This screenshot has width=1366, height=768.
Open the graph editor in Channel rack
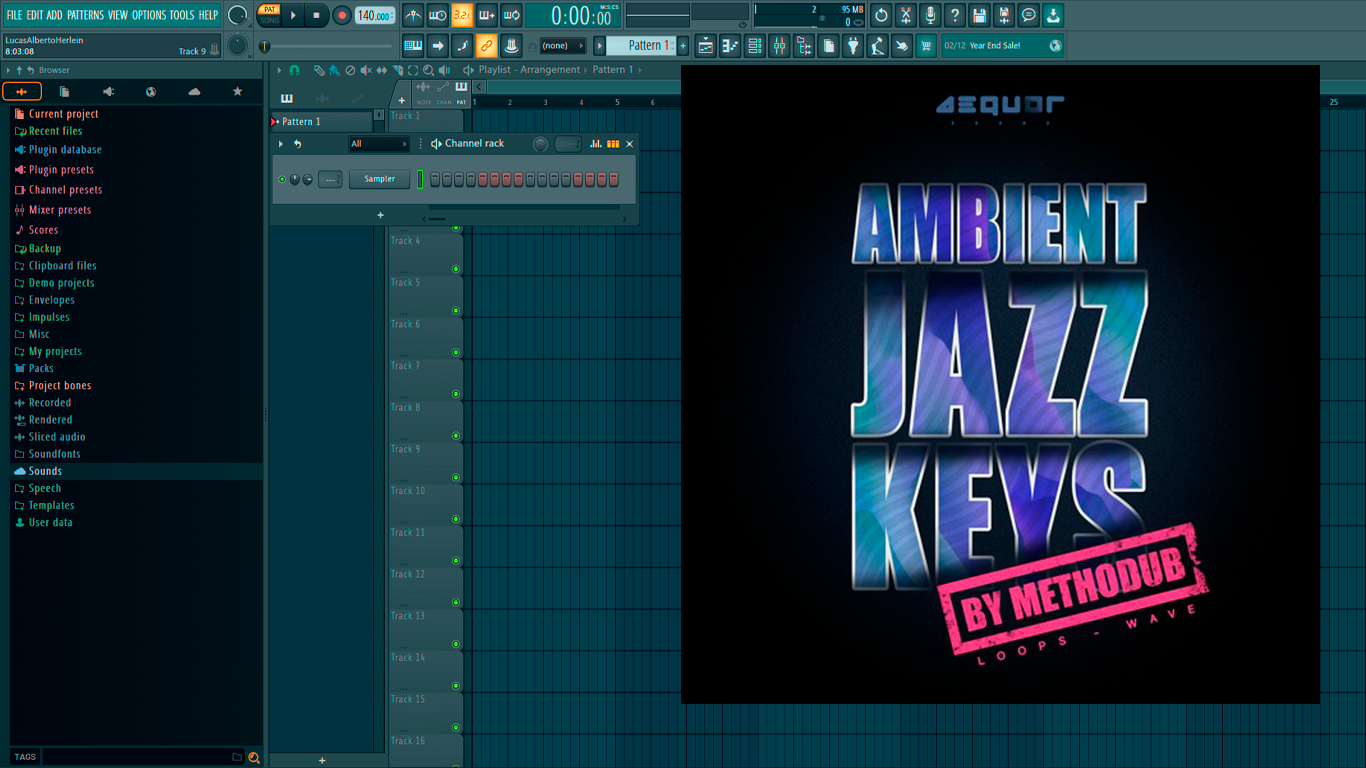point(596,144)
